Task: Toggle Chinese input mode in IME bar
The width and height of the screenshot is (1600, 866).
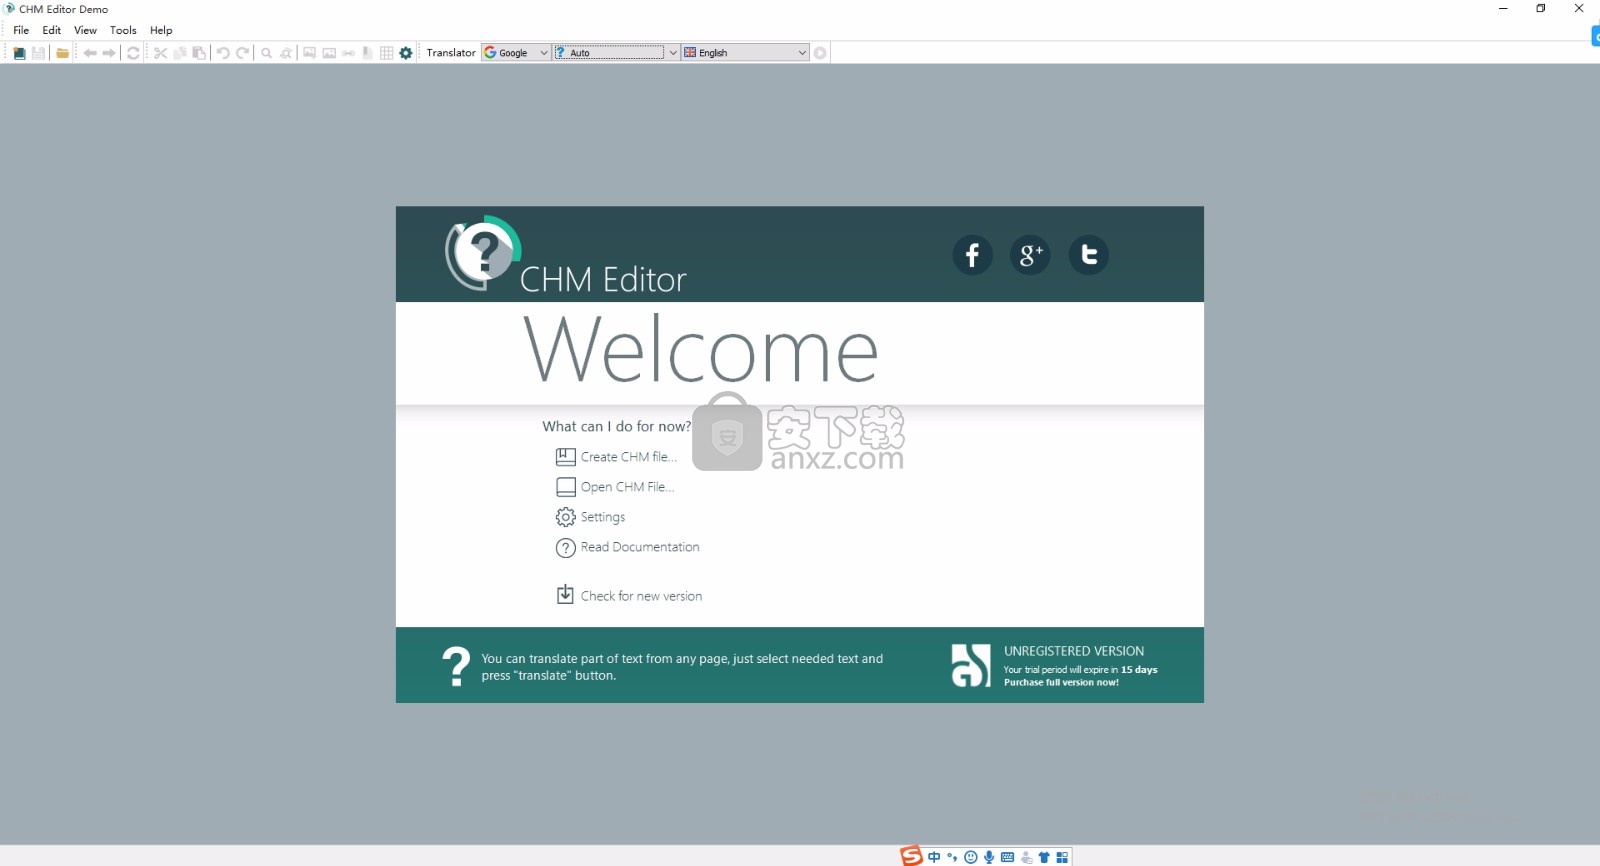Action: coord(934,857)
